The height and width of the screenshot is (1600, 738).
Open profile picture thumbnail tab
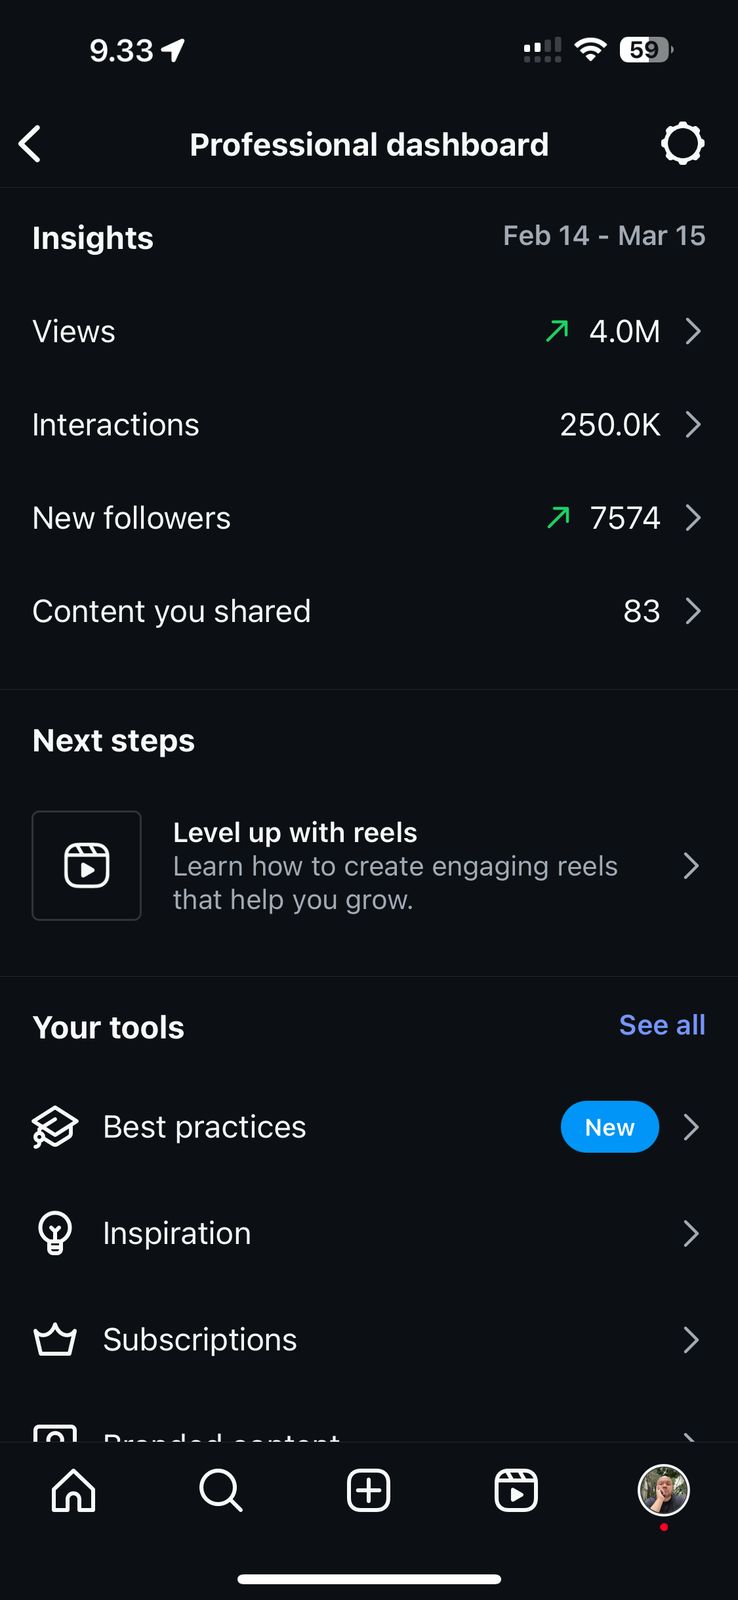663,1490
